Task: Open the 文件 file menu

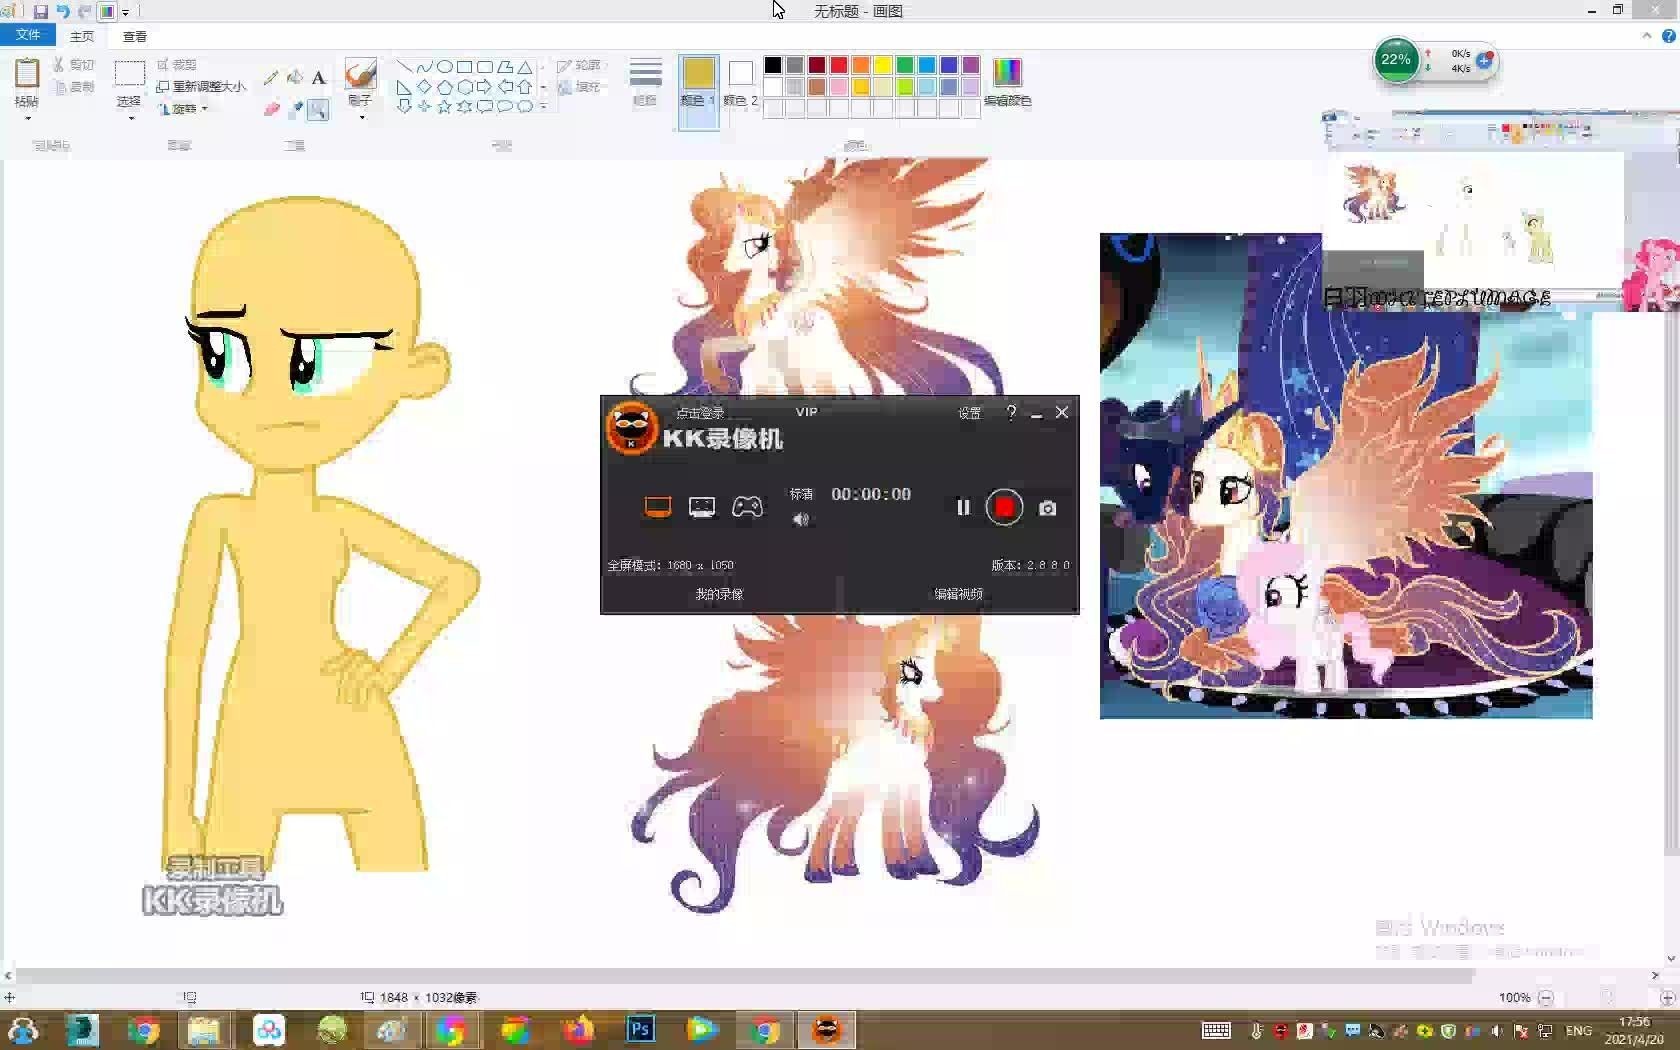Action: click(x=28, y=35)
